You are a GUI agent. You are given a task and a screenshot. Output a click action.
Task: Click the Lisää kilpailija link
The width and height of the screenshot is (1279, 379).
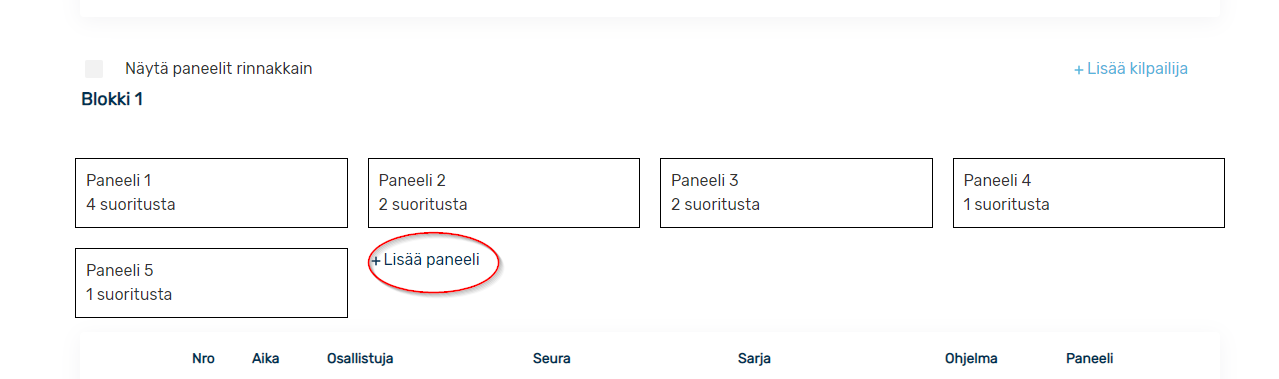[x=1131, y=69]
